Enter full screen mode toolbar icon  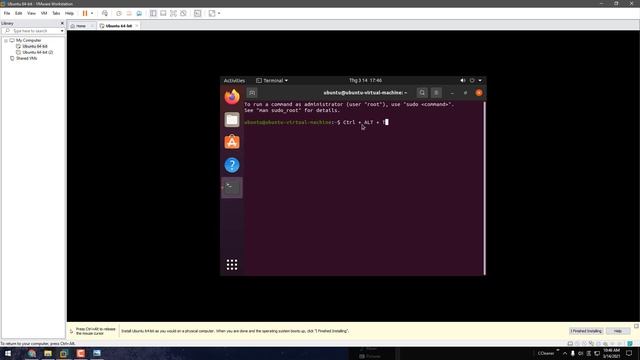tap(173, 13)
